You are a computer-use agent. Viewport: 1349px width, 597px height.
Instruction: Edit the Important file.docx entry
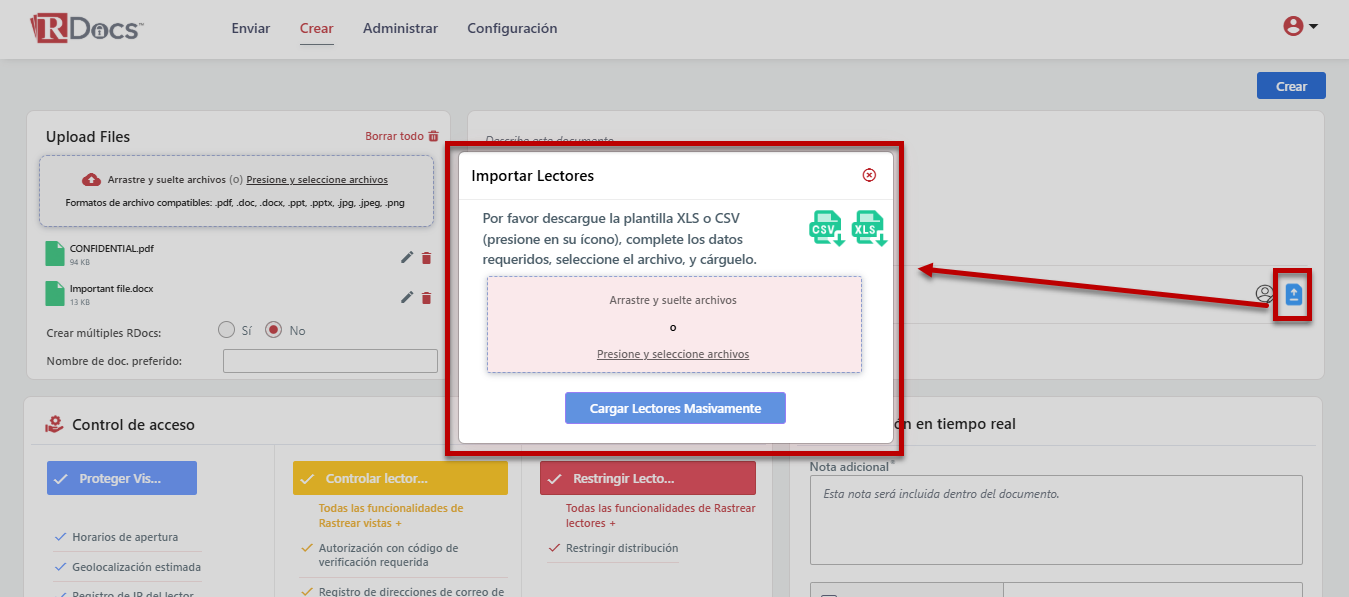click(407, 297)
